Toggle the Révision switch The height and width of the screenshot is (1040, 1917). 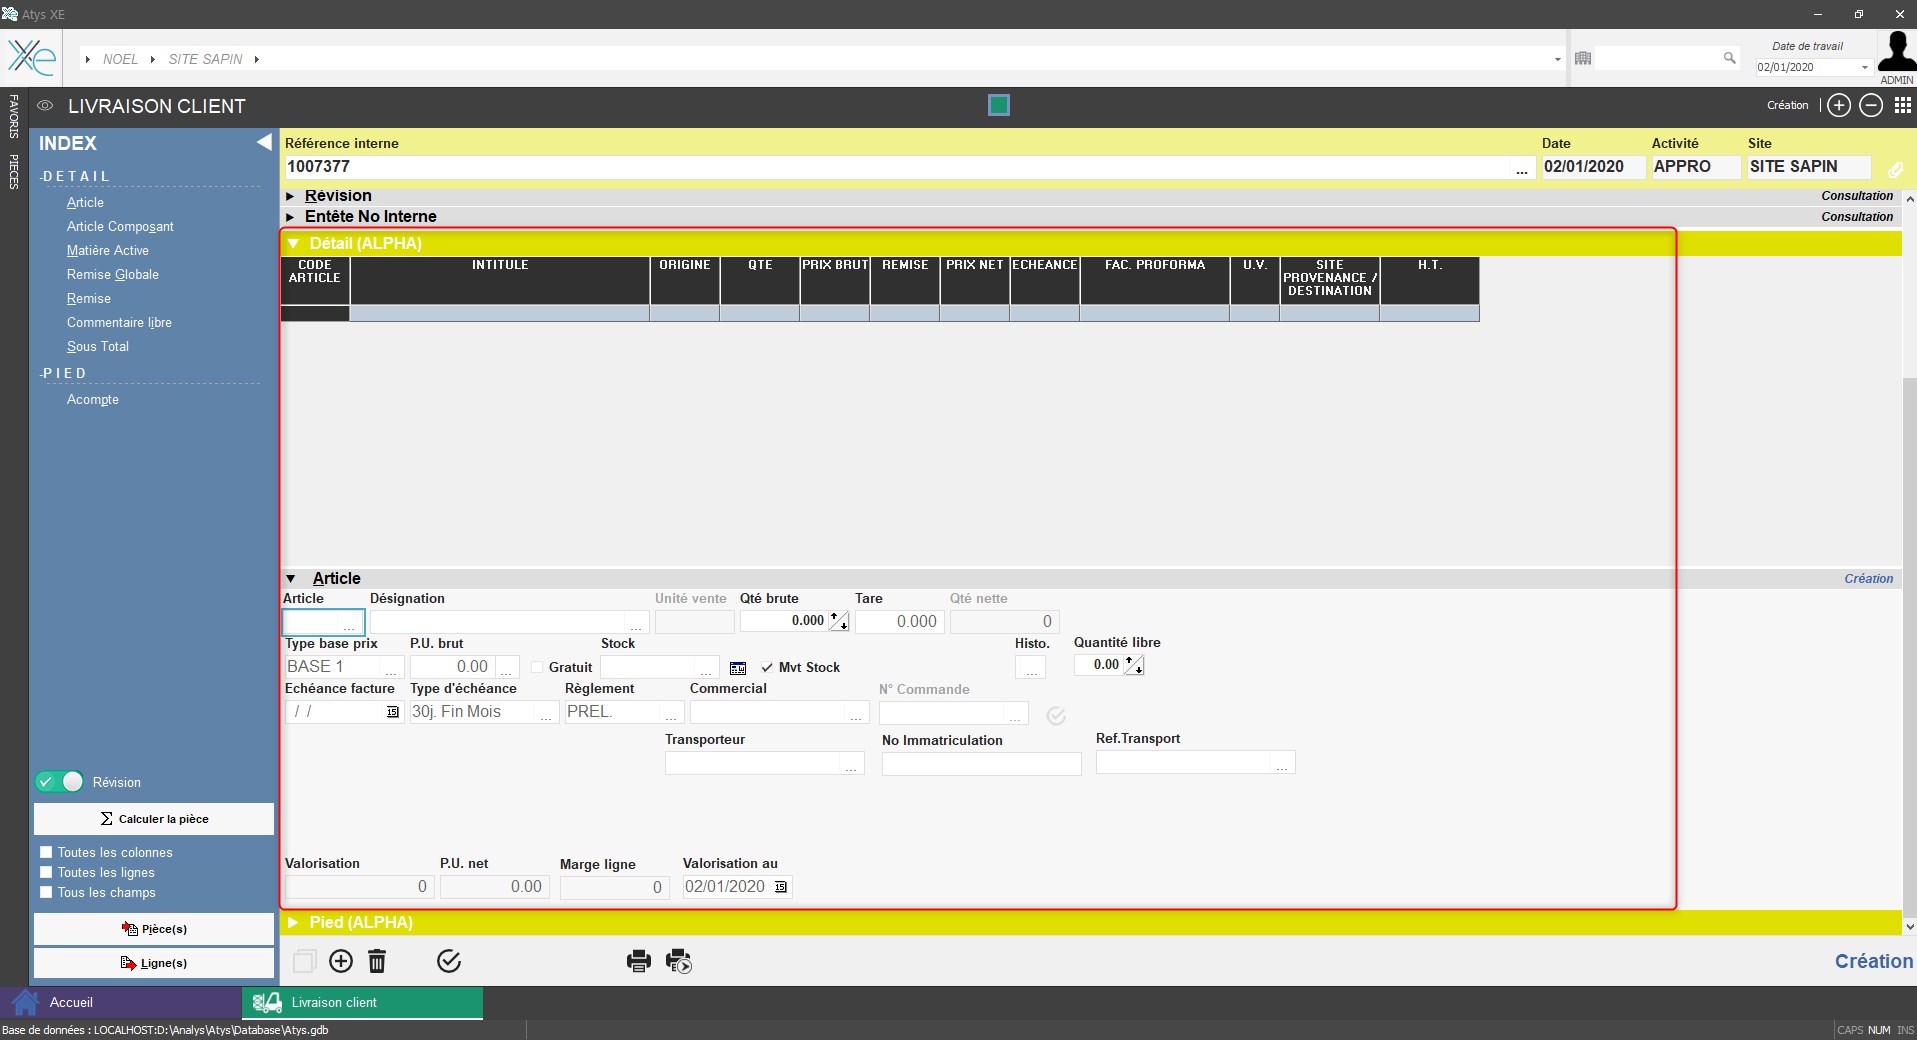pyautogui.click(x=60, y=782)
